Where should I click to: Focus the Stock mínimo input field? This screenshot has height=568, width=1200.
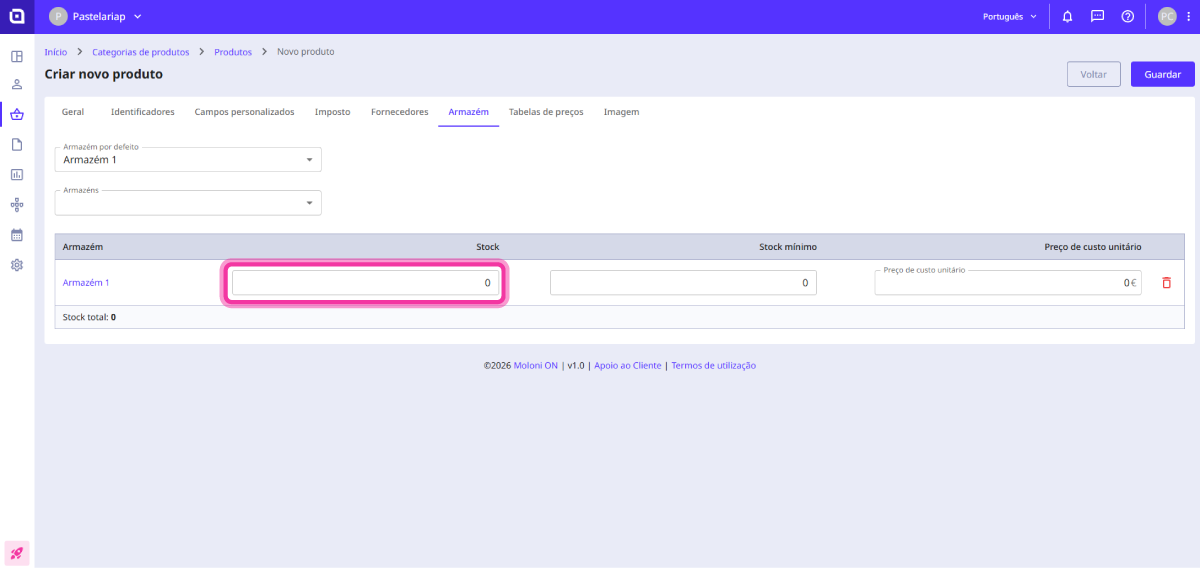[x=683, y=283]
